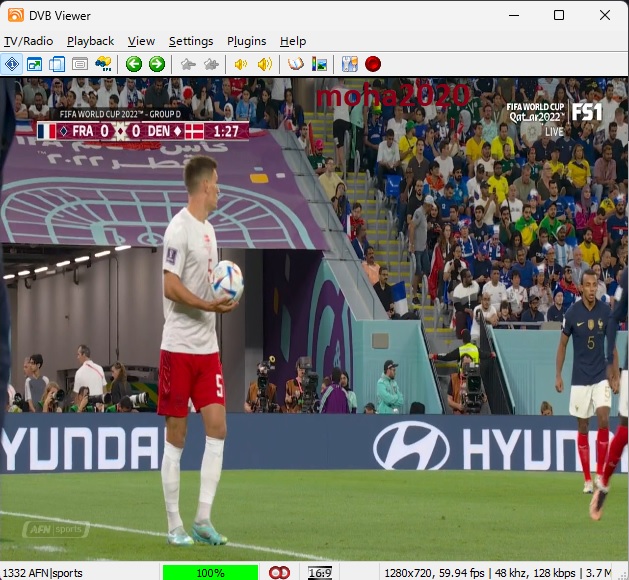629x580 pixels.
Task: Click the 1280x720, 59.94 fps status text
Action: coord(434,573)
